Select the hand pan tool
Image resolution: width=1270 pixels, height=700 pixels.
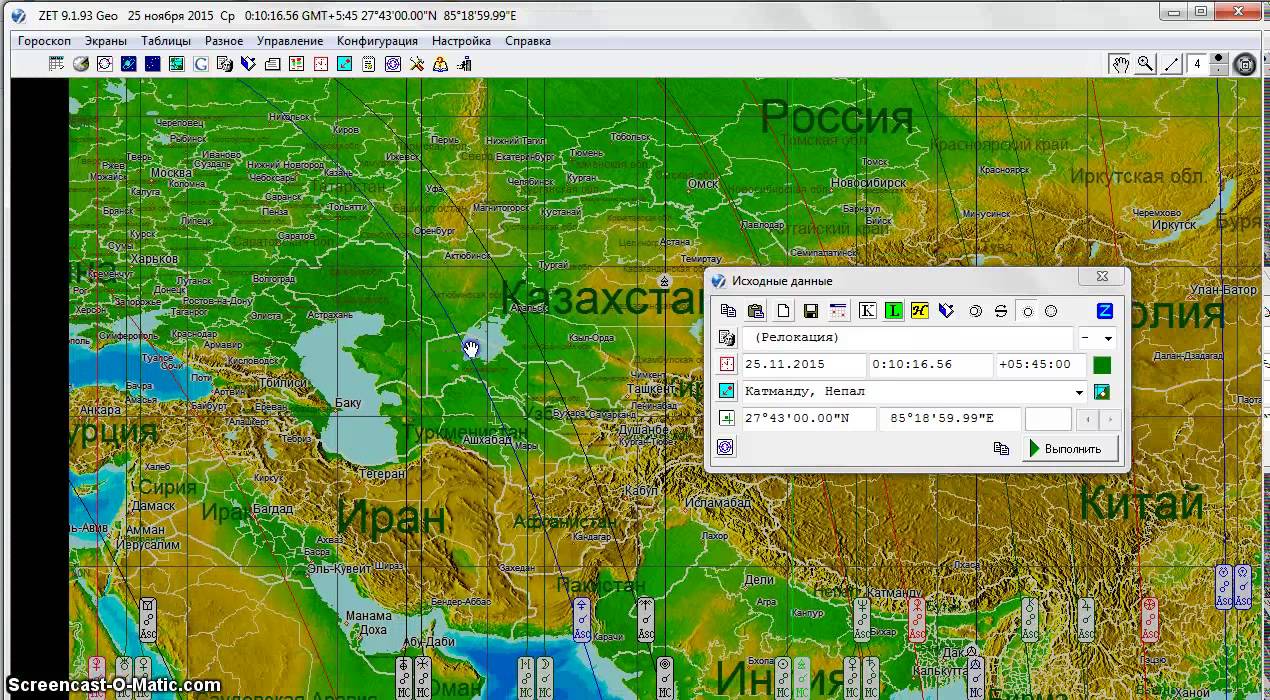click(x=1121, y=64)
